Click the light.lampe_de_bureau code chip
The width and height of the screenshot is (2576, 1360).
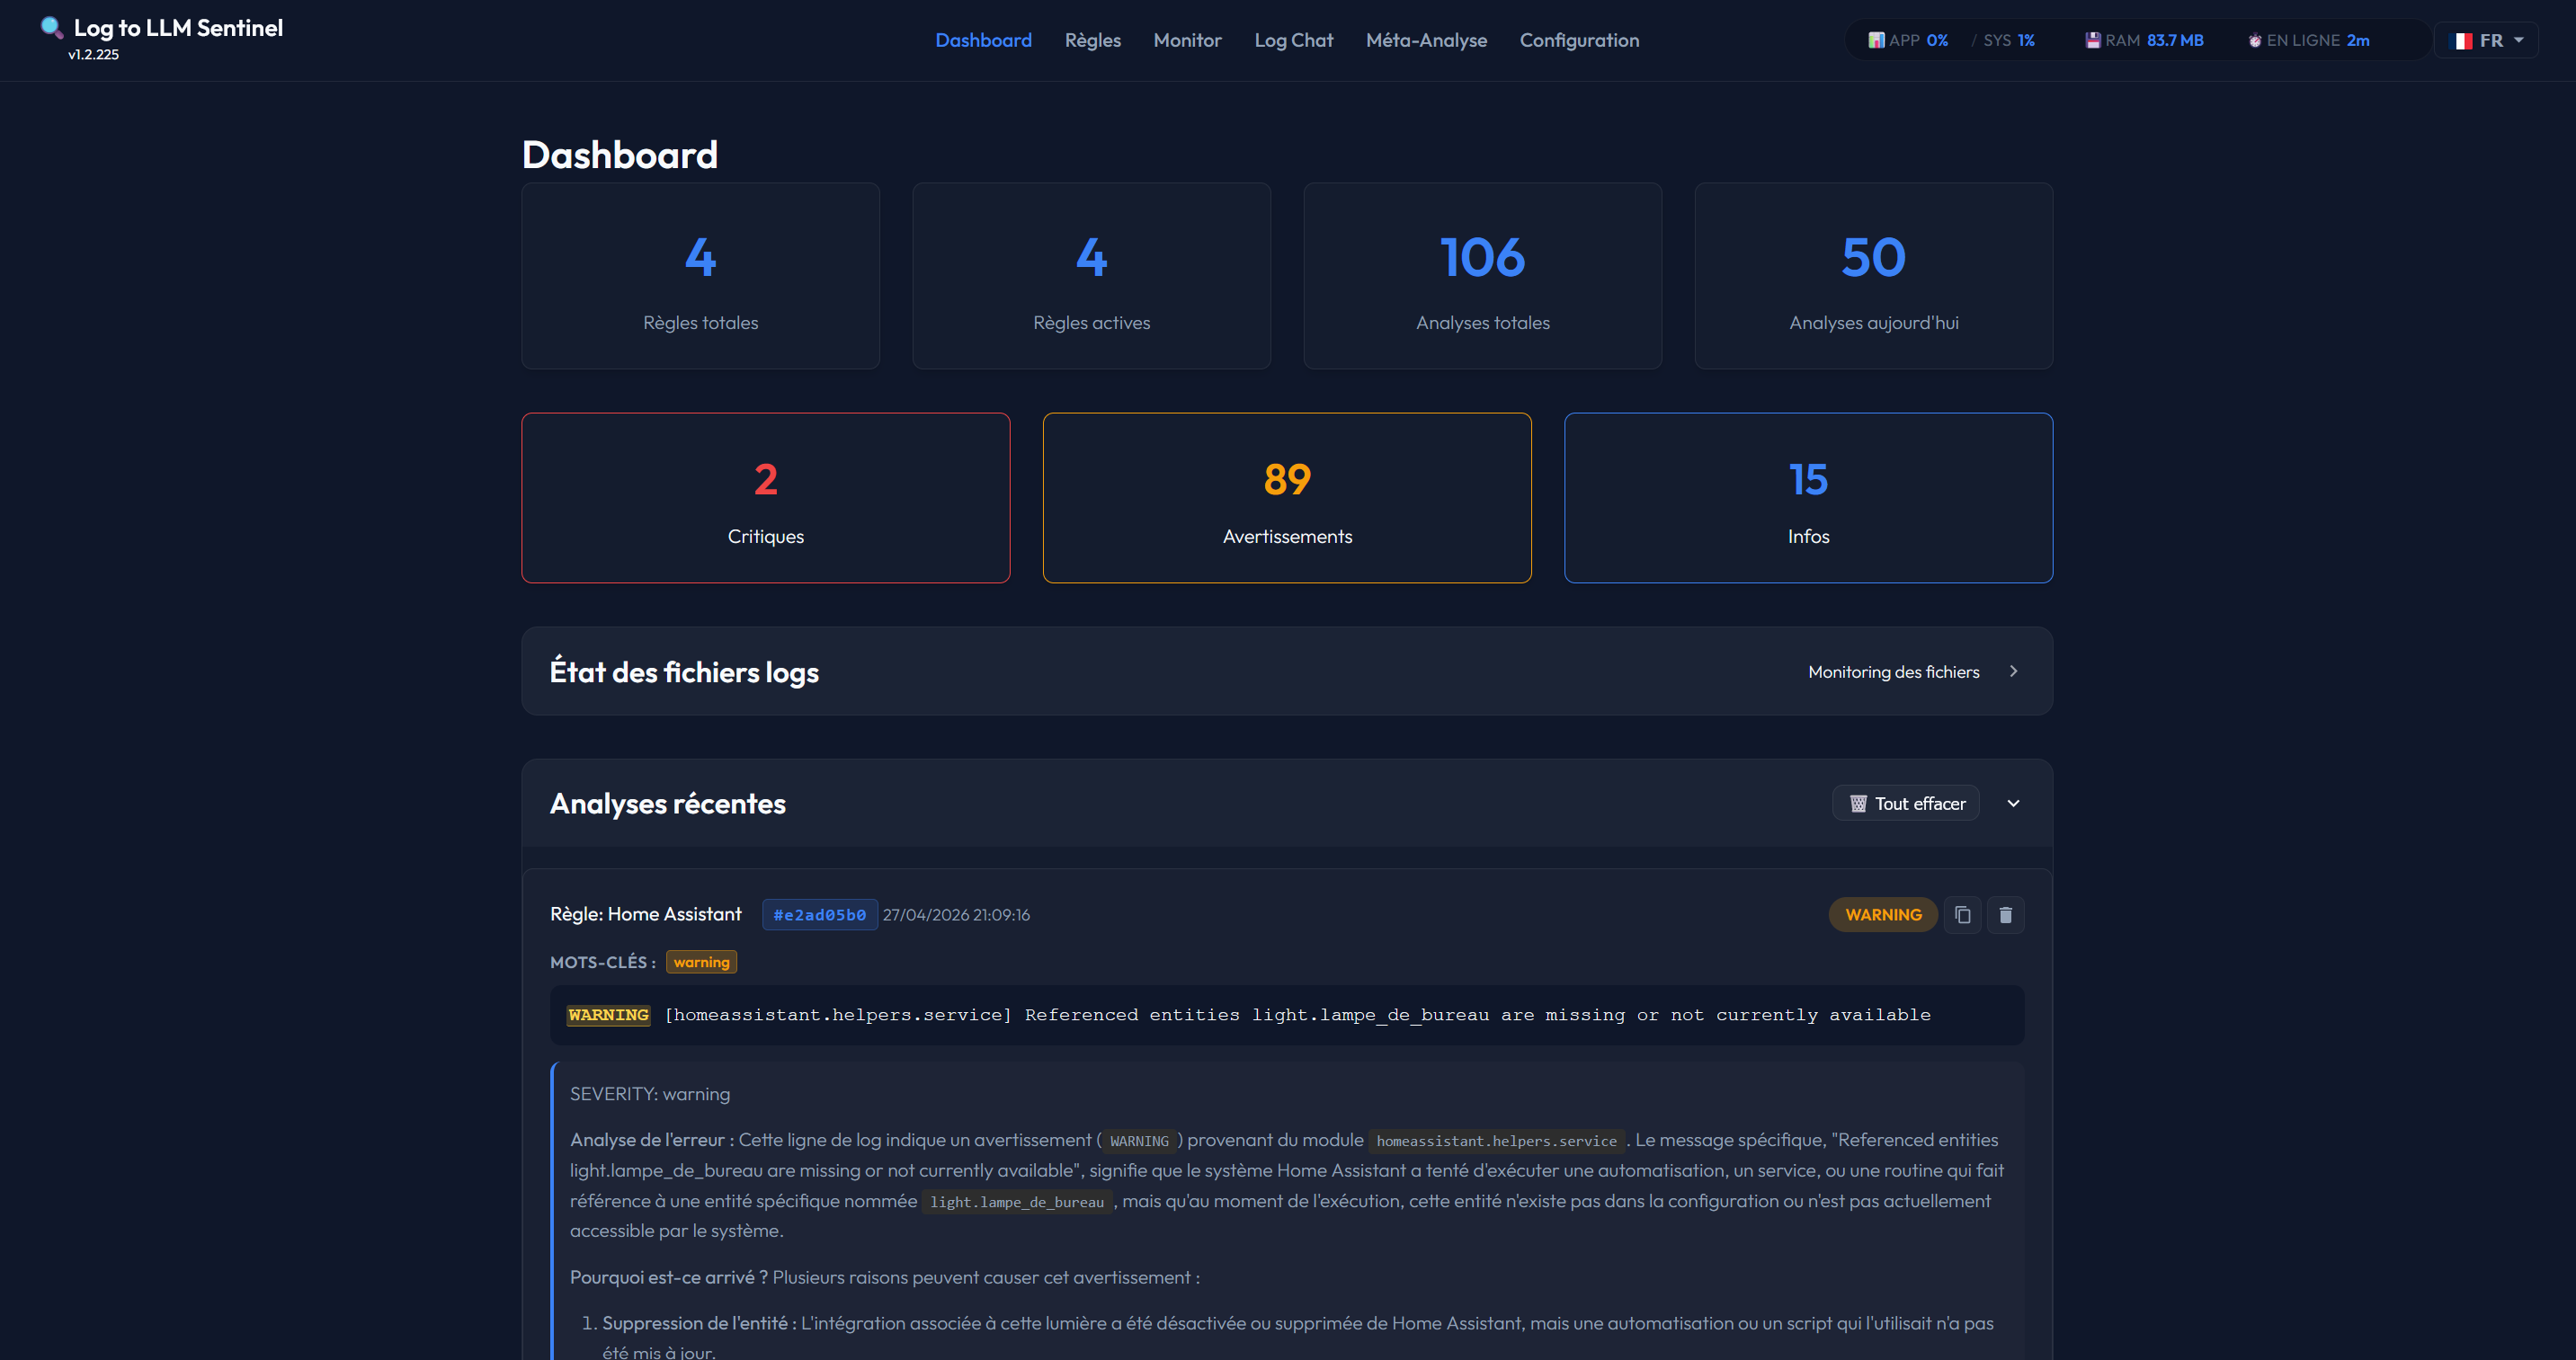coord(1016,1202)
